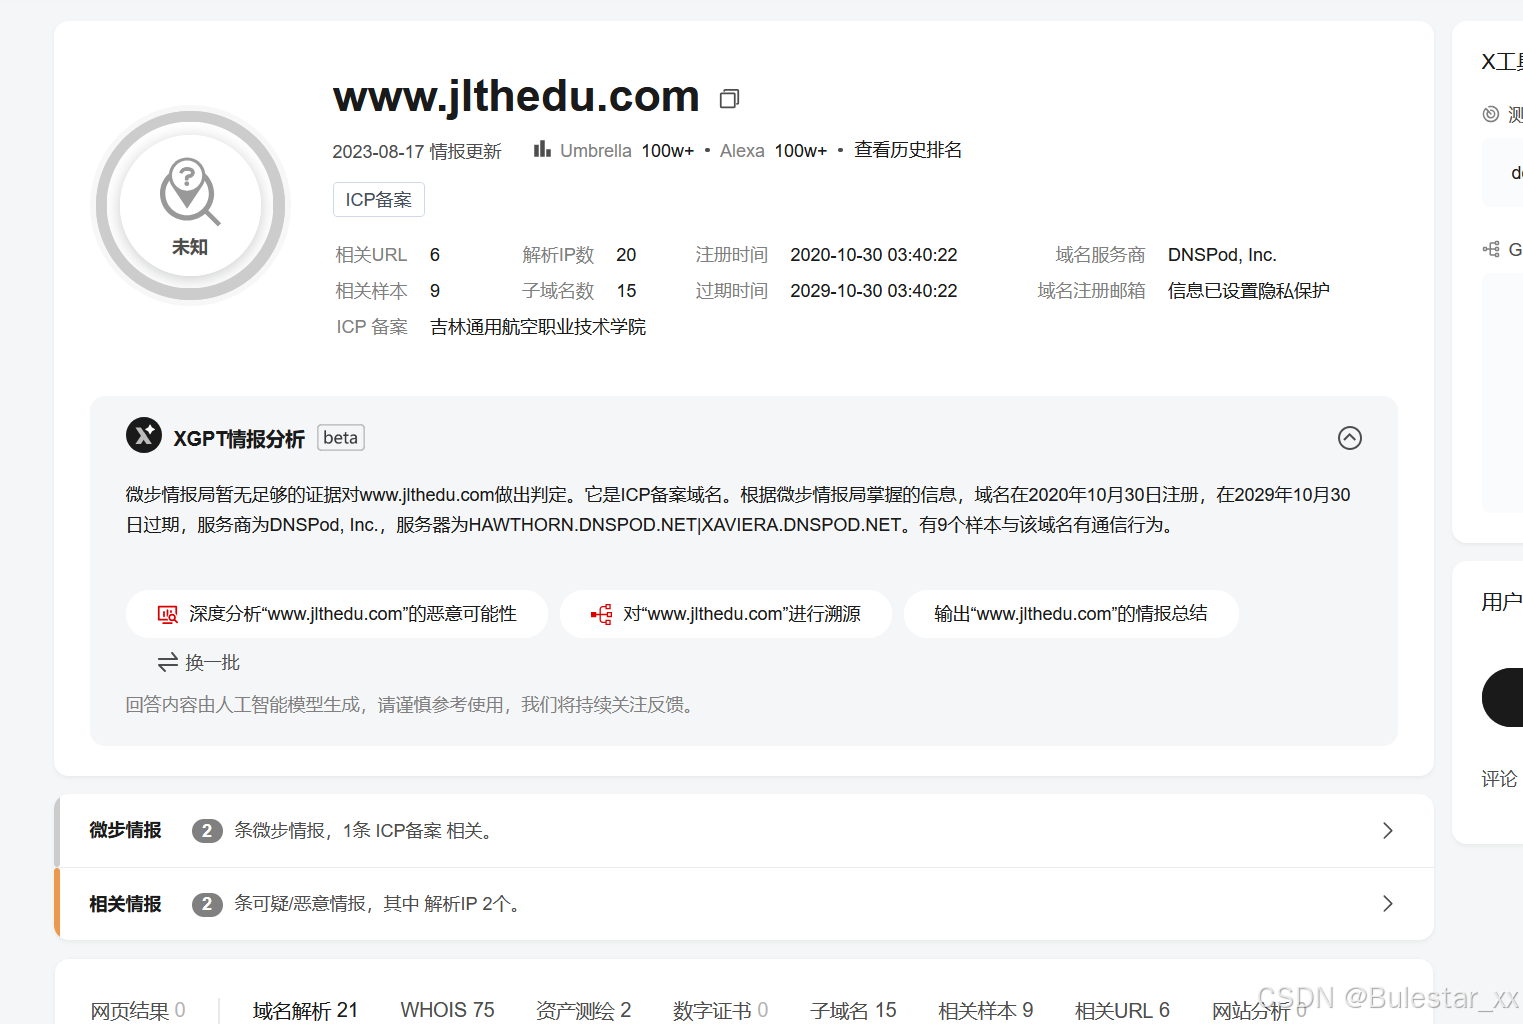Click the count badge in 相关情报 row
The height and width of the screenshot is (1024, 1523).
(x=207, y=904)
